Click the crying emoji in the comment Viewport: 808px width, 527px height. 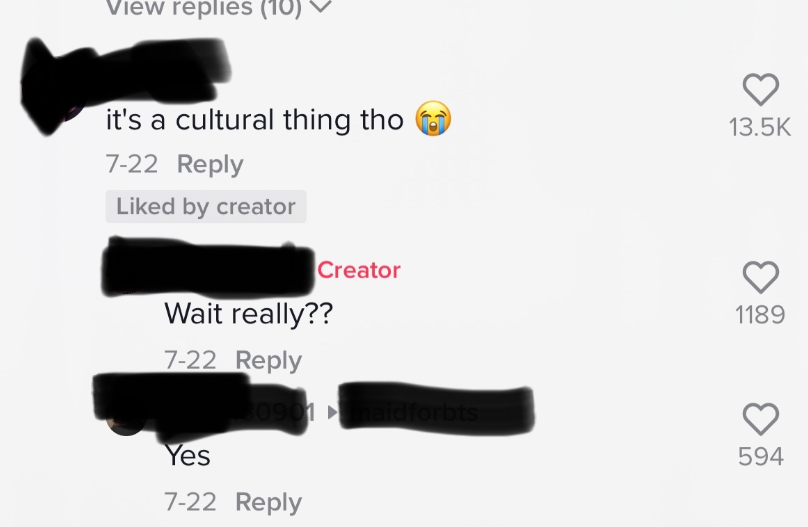pos(433,118)
